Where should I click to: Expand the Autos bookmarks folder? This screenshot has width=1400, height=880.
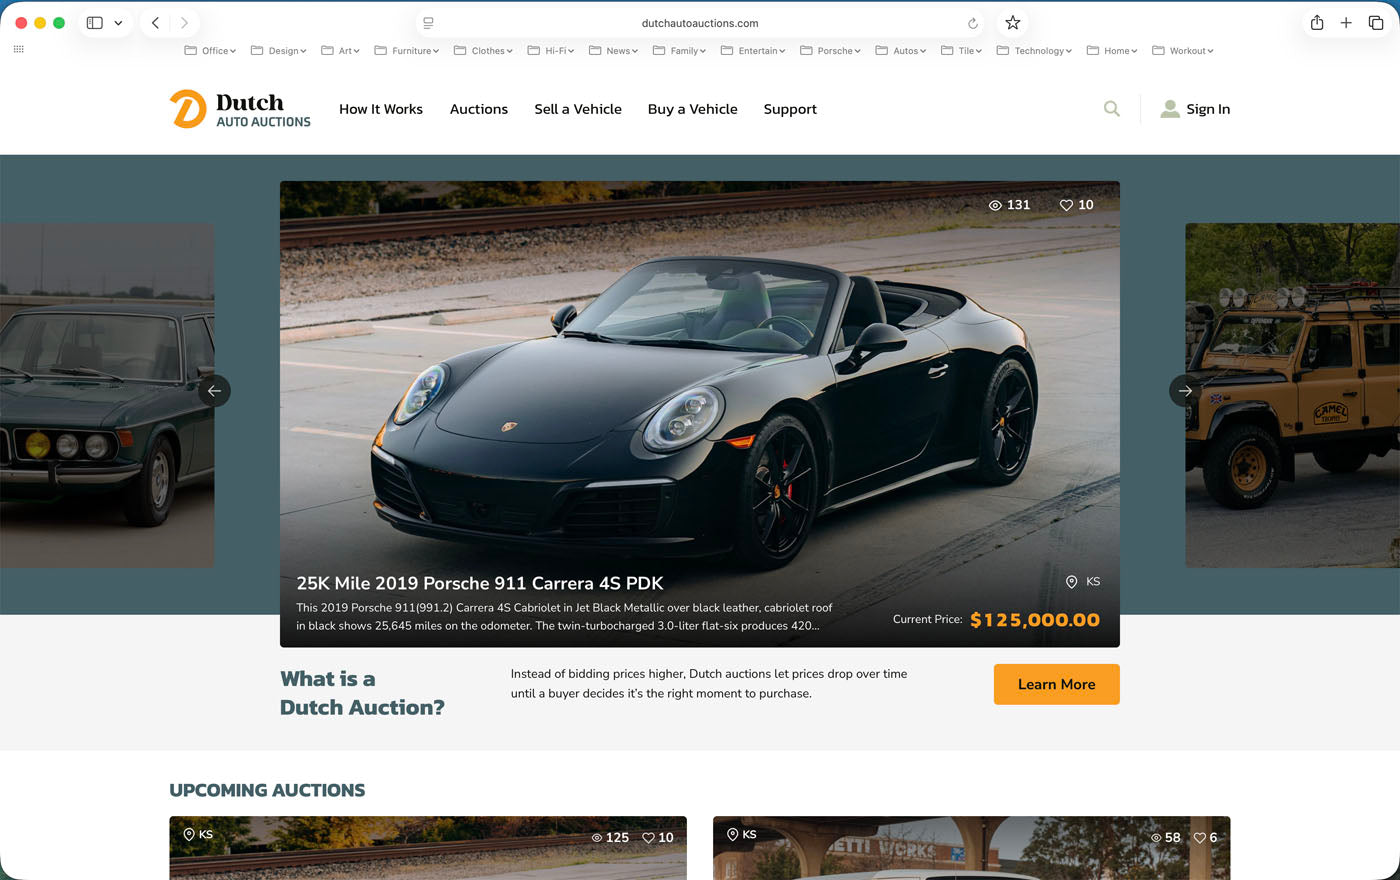(x=901, y=51)
